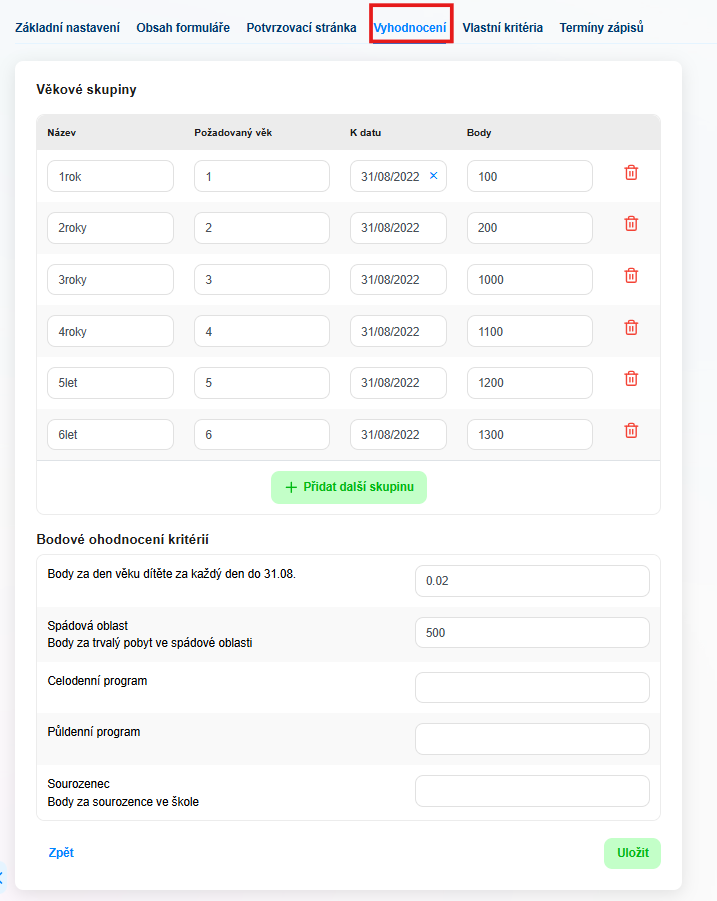Open the Základní nastavení tab

pyautogui.click(x=68, y=28)
